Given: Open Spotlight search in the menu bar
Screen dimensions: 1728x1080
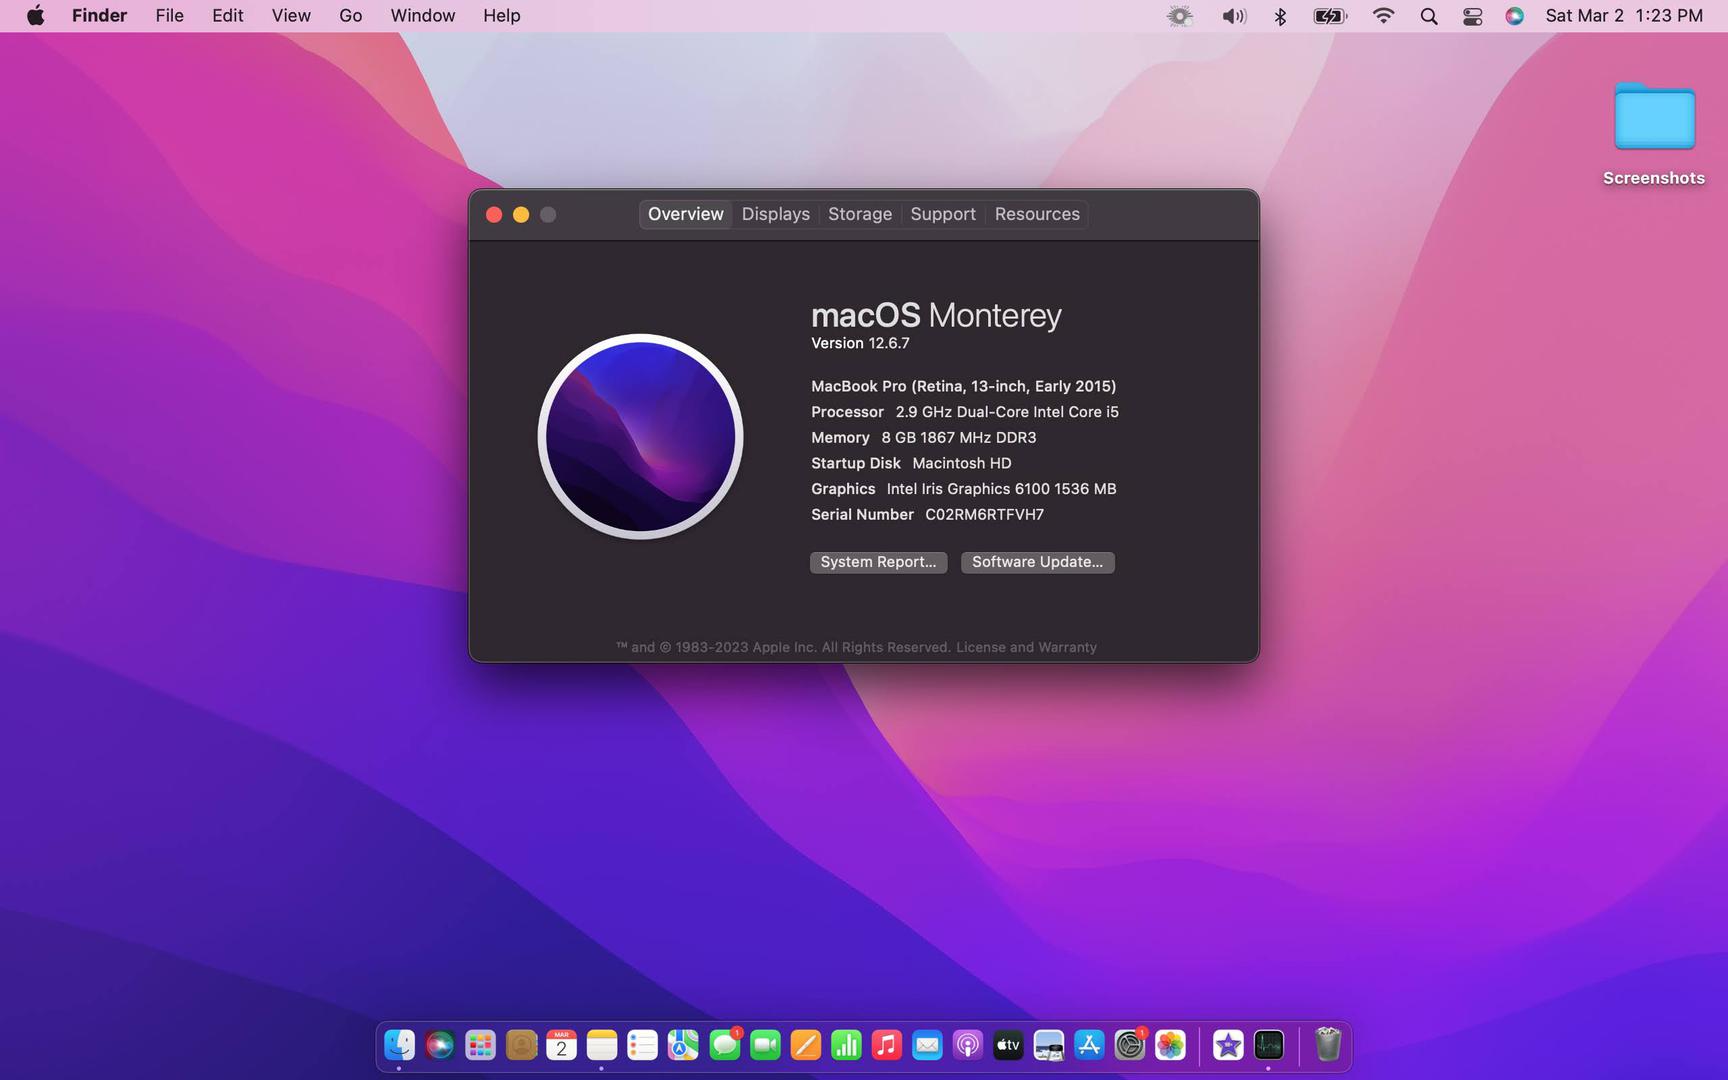Looking at the screenshot, I should point(1429,16).
